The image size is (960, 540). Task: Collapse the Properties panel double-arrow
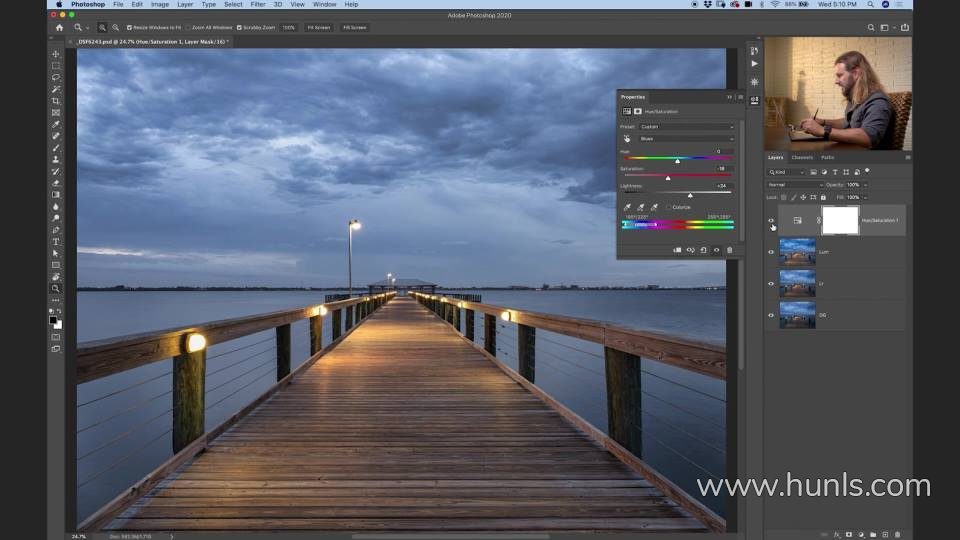point(729,97)
